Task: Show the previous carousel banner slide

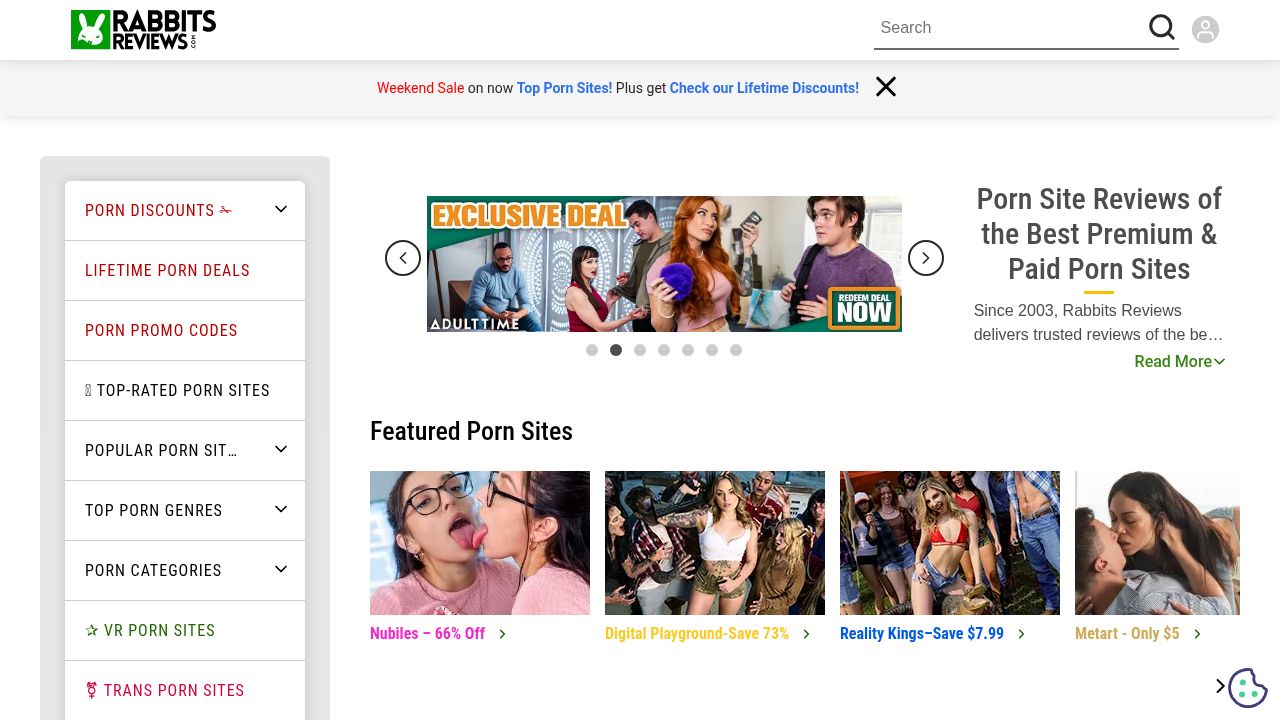Action: [x=403, y=258]
